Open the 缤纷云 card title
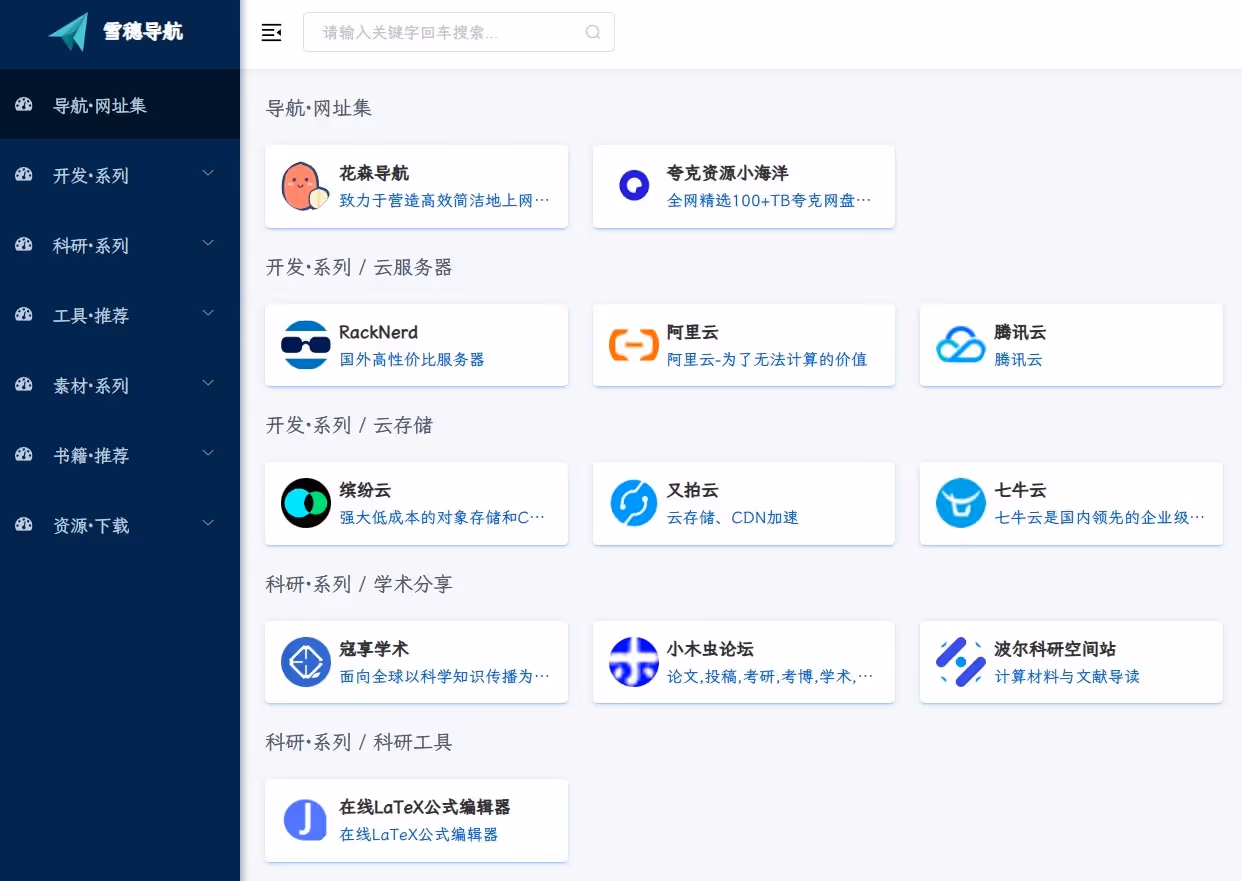Image resolution: width=1242 pixels, height=881 pixels. pos(365,491)
